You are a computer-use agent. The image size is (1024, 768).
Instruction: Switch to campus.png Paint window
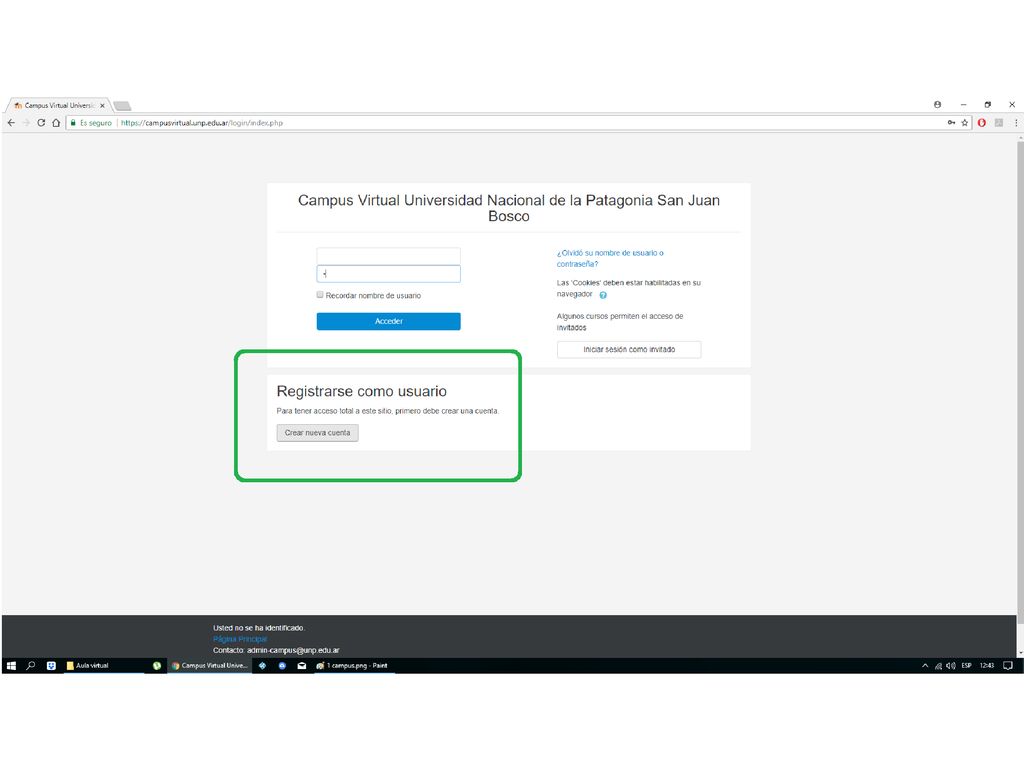click(x=353, y=665)
